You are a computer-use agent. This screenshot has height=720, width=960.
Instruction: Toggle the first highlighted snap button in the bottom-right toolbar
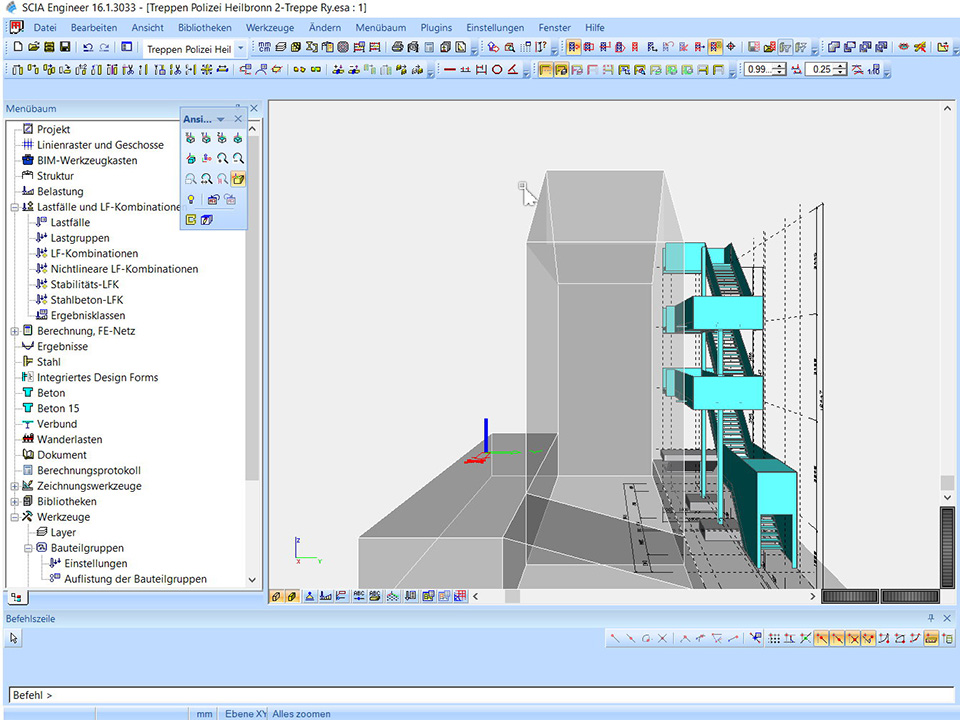click(821, 638)
